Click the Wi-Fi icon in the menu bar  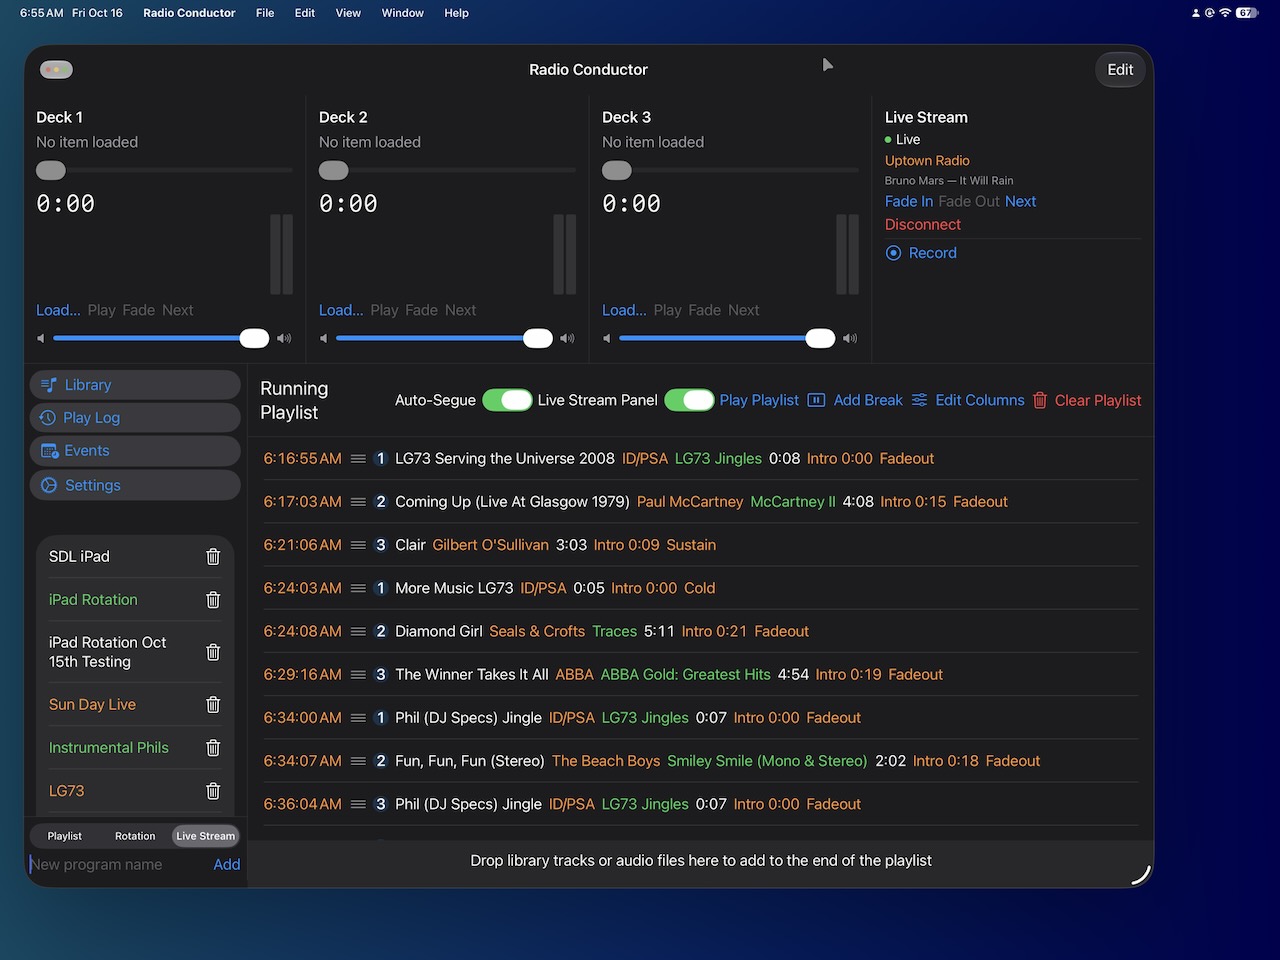pos(1225,13)
